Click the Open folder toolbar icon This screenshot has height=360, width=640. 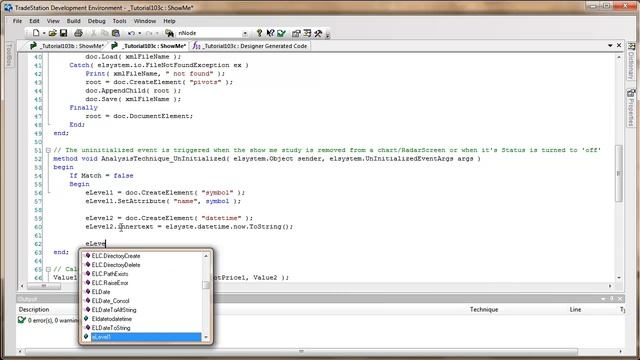tap(52, 33)
